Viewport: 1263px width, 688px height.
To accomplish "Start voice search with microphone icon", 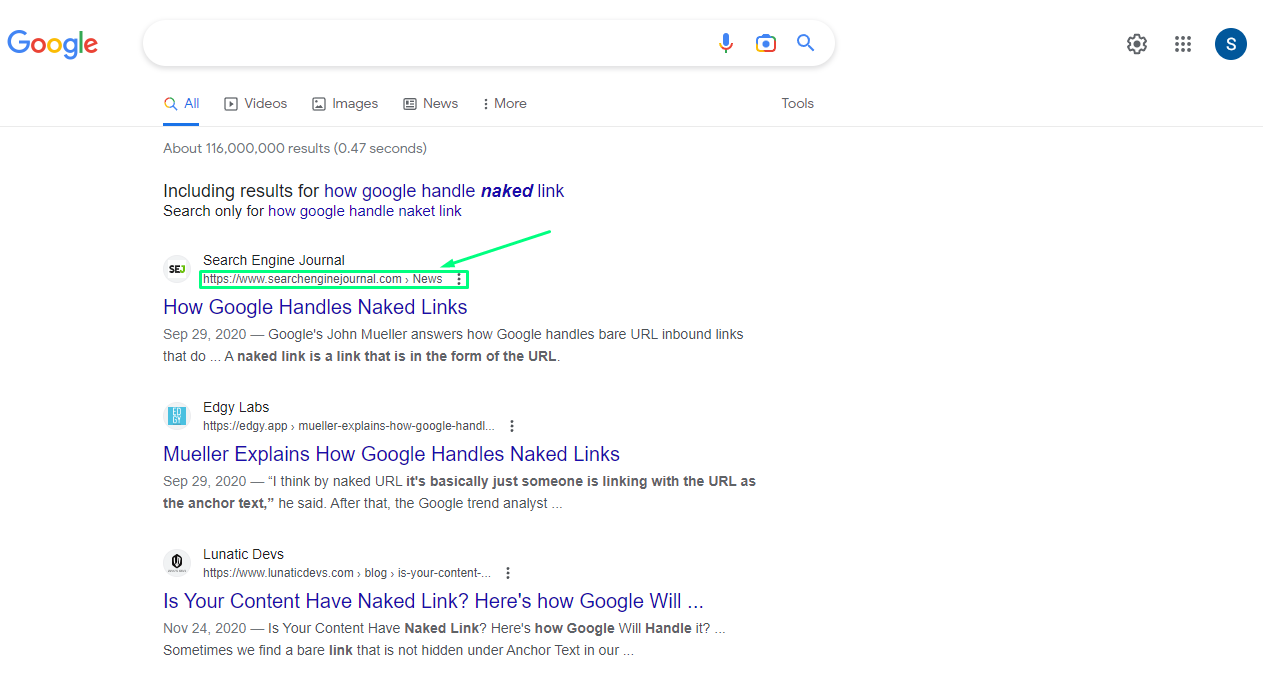I will point(726,43).
